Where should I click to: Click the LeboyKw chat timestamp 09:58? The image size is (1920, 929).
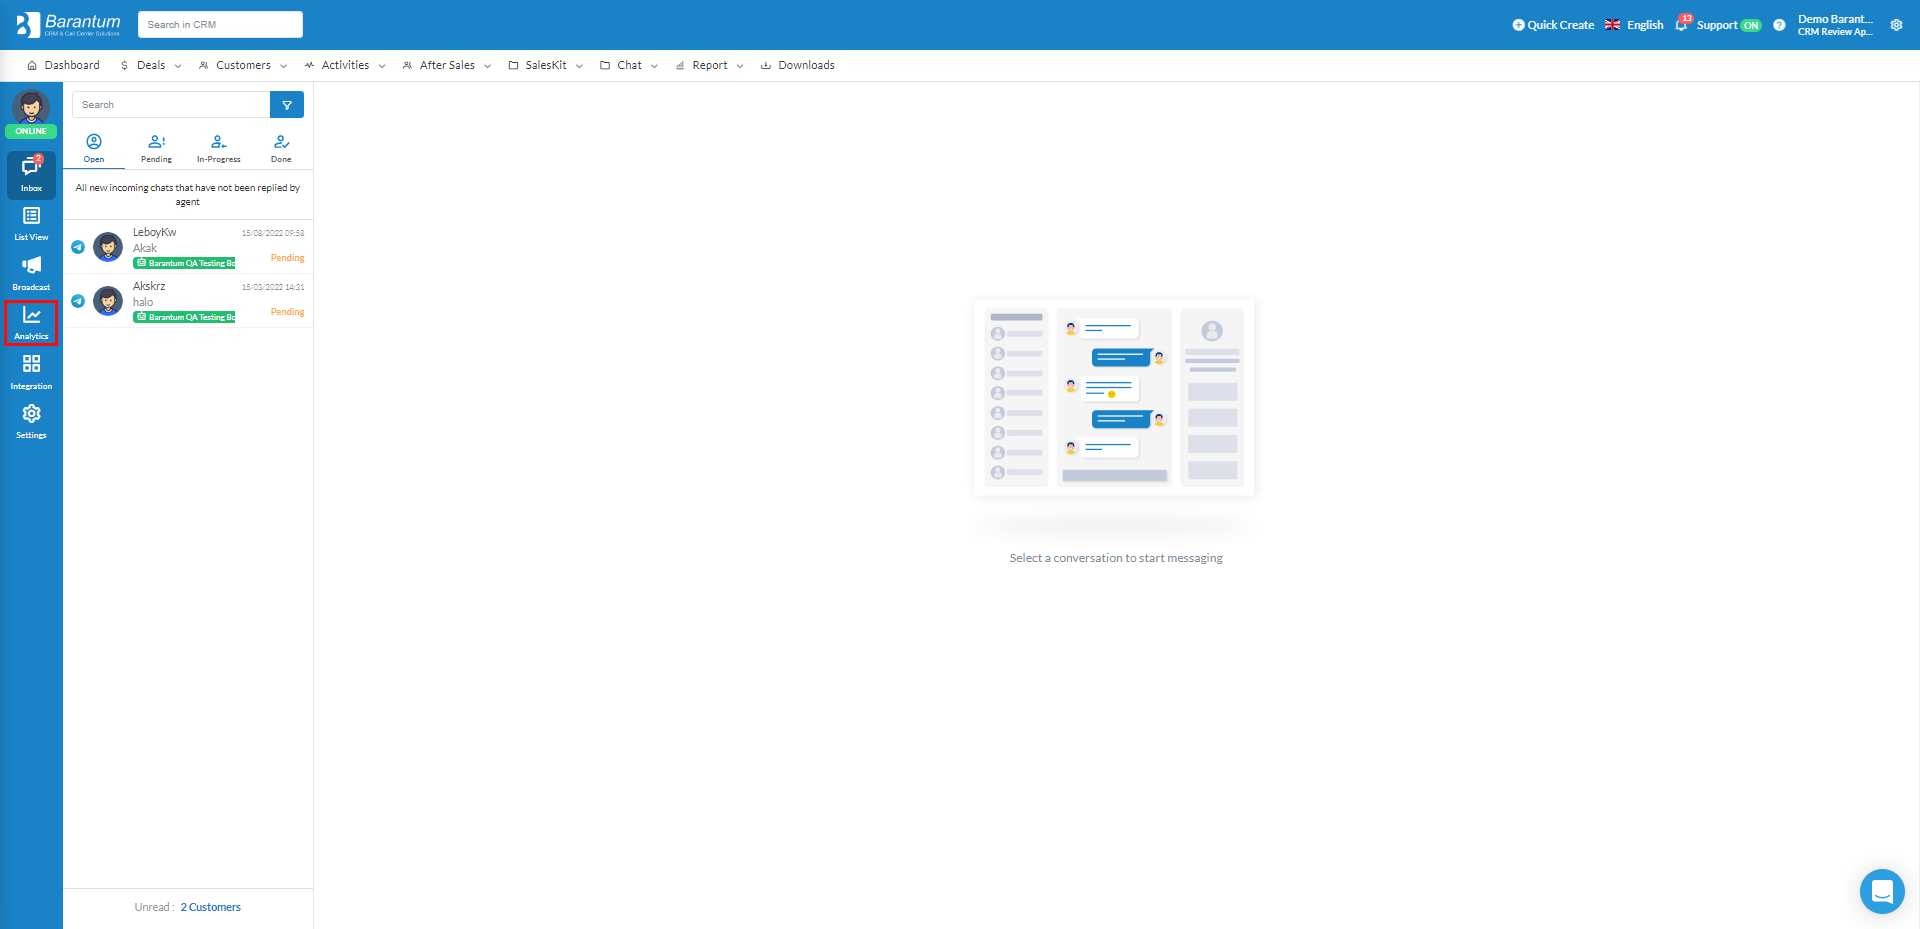[x=273, y=233]
